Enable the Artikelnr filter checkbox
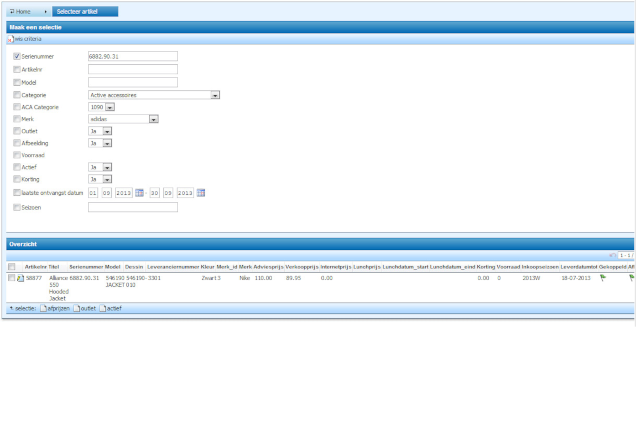The image size is (636, 424). [17, 69]
